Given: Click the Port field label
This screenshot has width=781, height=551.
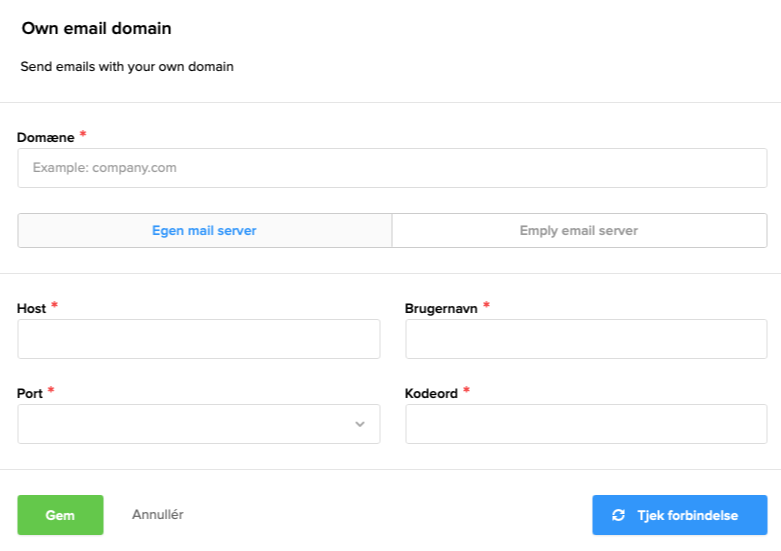Looking at the screenshot, I should [x=30, y=394].
